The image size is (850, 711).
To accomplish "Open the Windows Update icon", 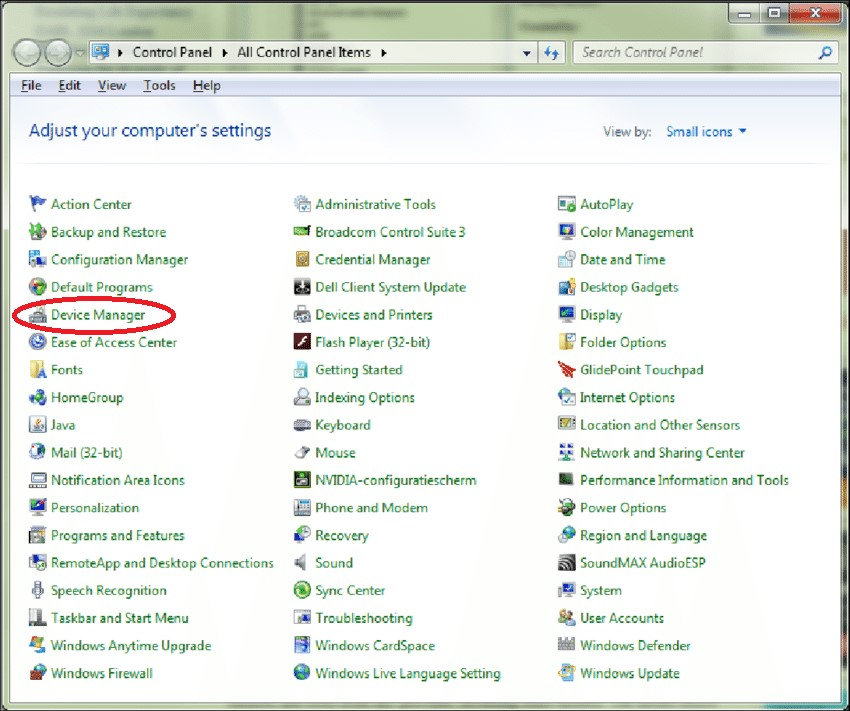I will click(x=567, y=673).
